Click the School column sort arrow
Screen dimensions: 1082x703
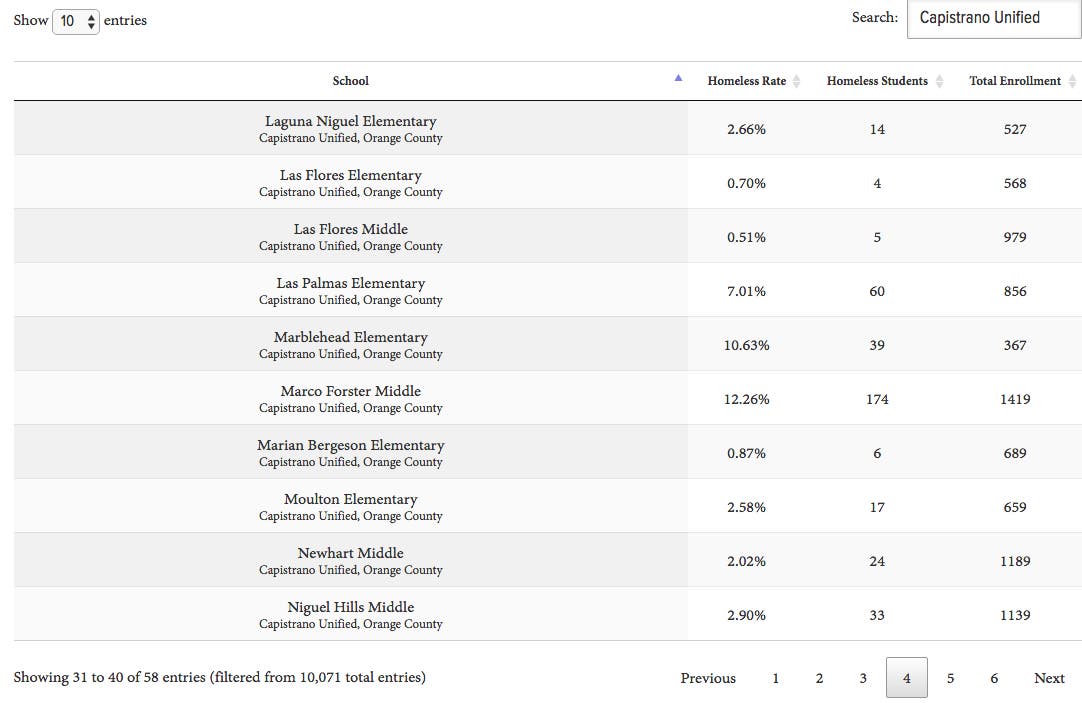click(x=678, y=79)
